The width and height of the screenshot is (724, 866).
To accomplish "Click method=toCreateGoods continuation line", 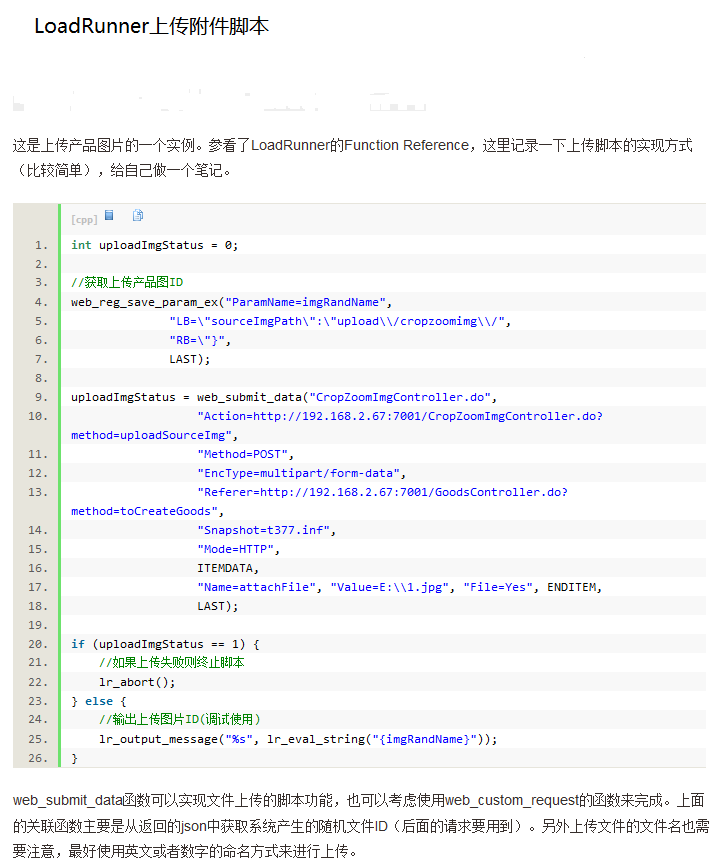I will tap(147, 511).
